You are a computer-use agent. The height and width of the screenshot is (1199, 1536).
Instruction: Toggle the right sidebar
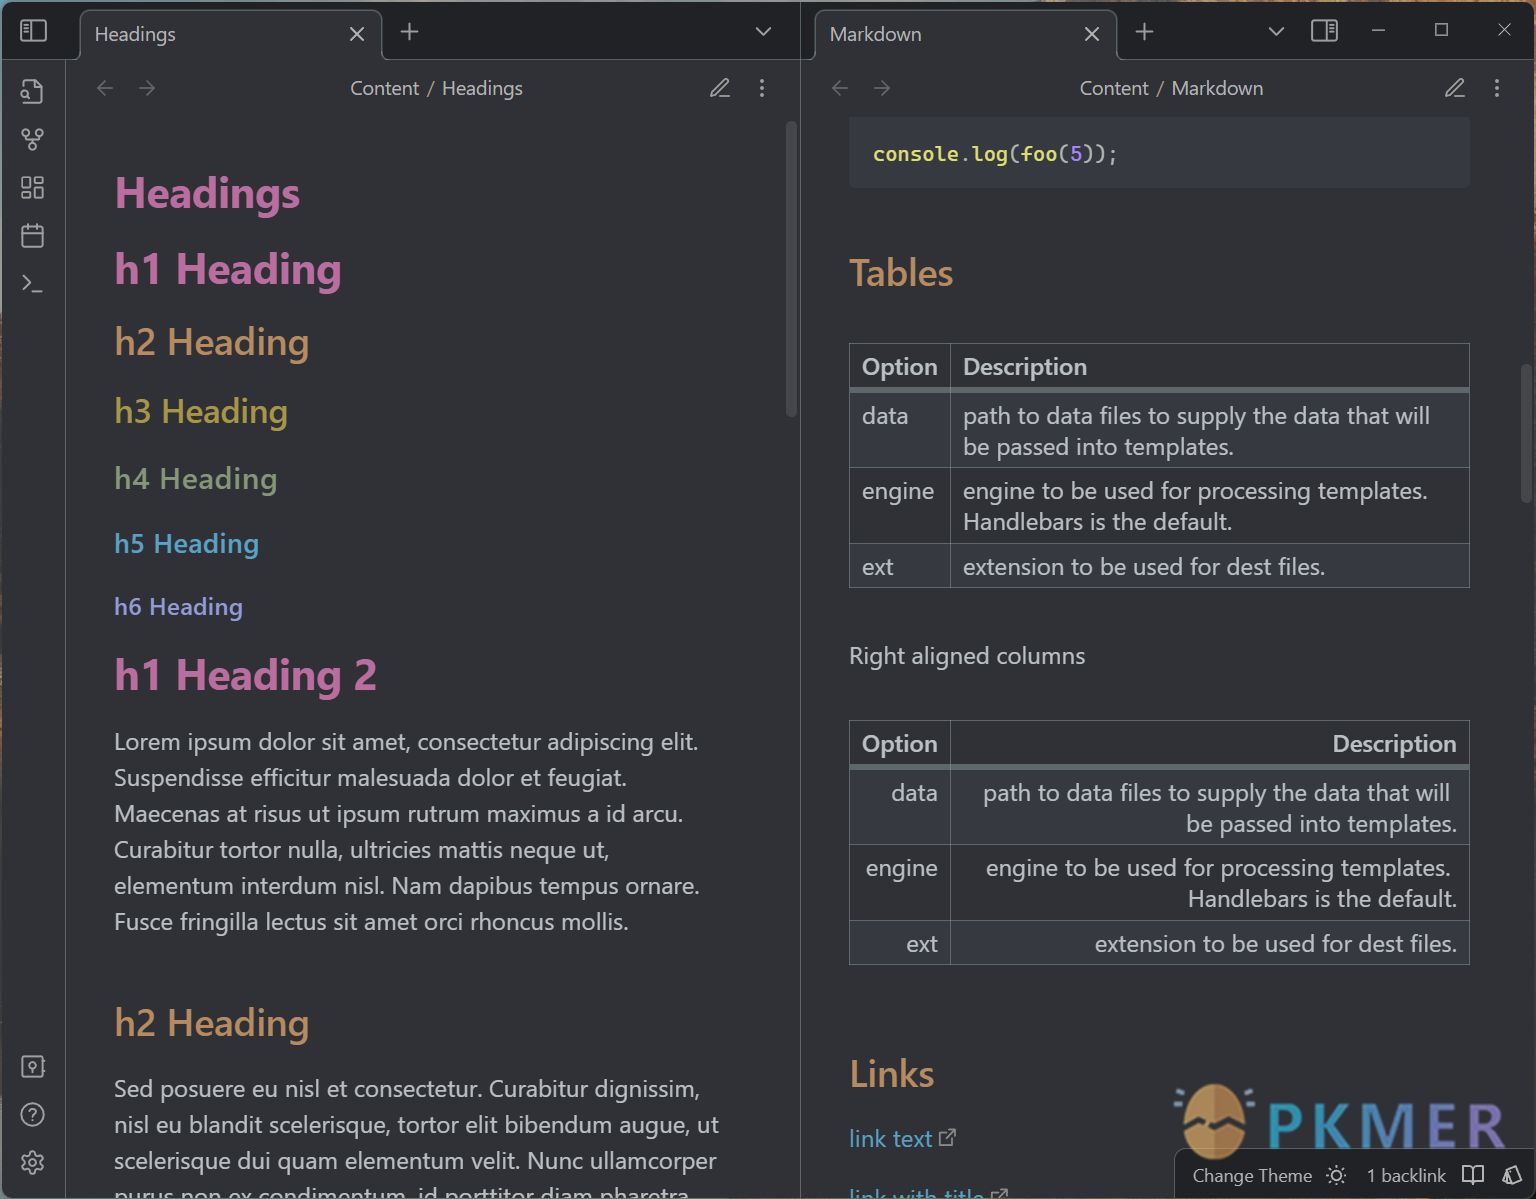click(1324, 31)
